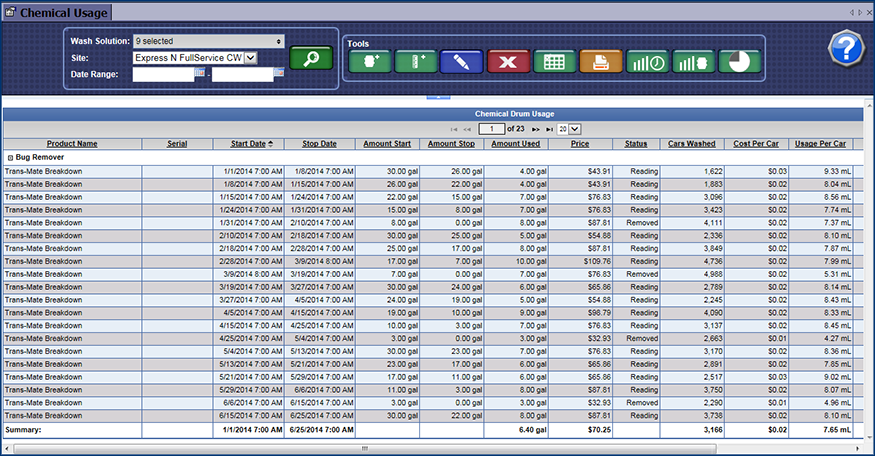Open the blue help question mark
This screenshot has height=456, width=875.
(x=845, y=48)
